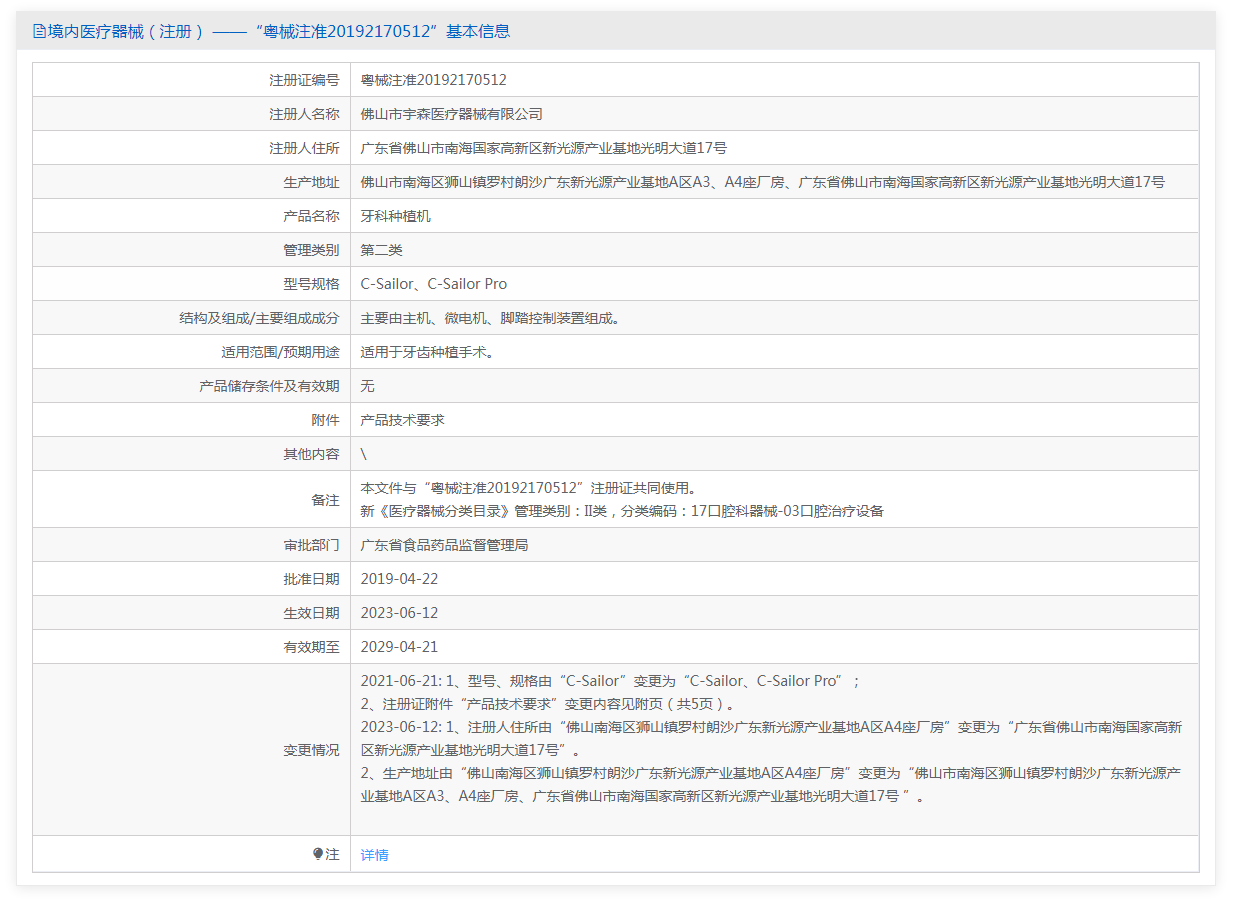
Task: Select effective date 2023-06-12
Action: pos(399,613)
